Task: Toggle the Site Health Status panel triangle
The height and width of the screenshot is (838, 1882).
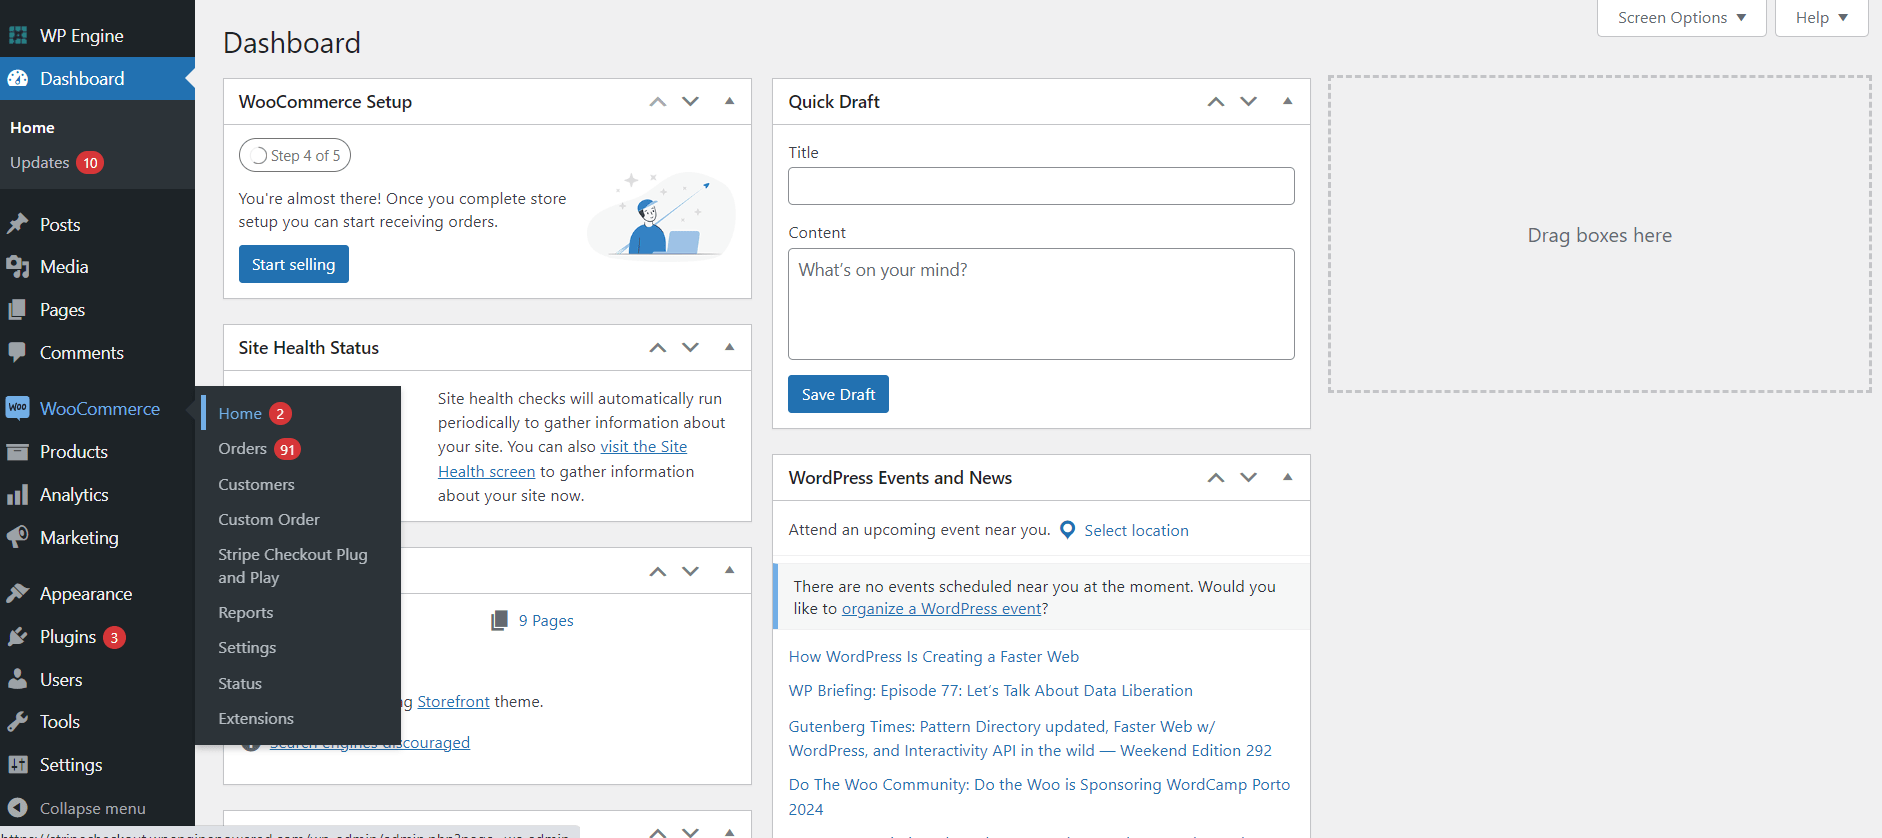Action: [729, 347]
